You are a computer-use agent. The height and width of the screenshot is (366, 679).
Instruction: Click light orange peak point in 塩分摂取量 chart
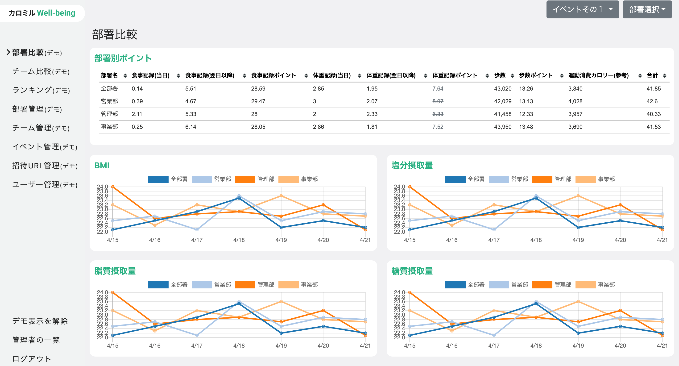[x=578, y=196]
